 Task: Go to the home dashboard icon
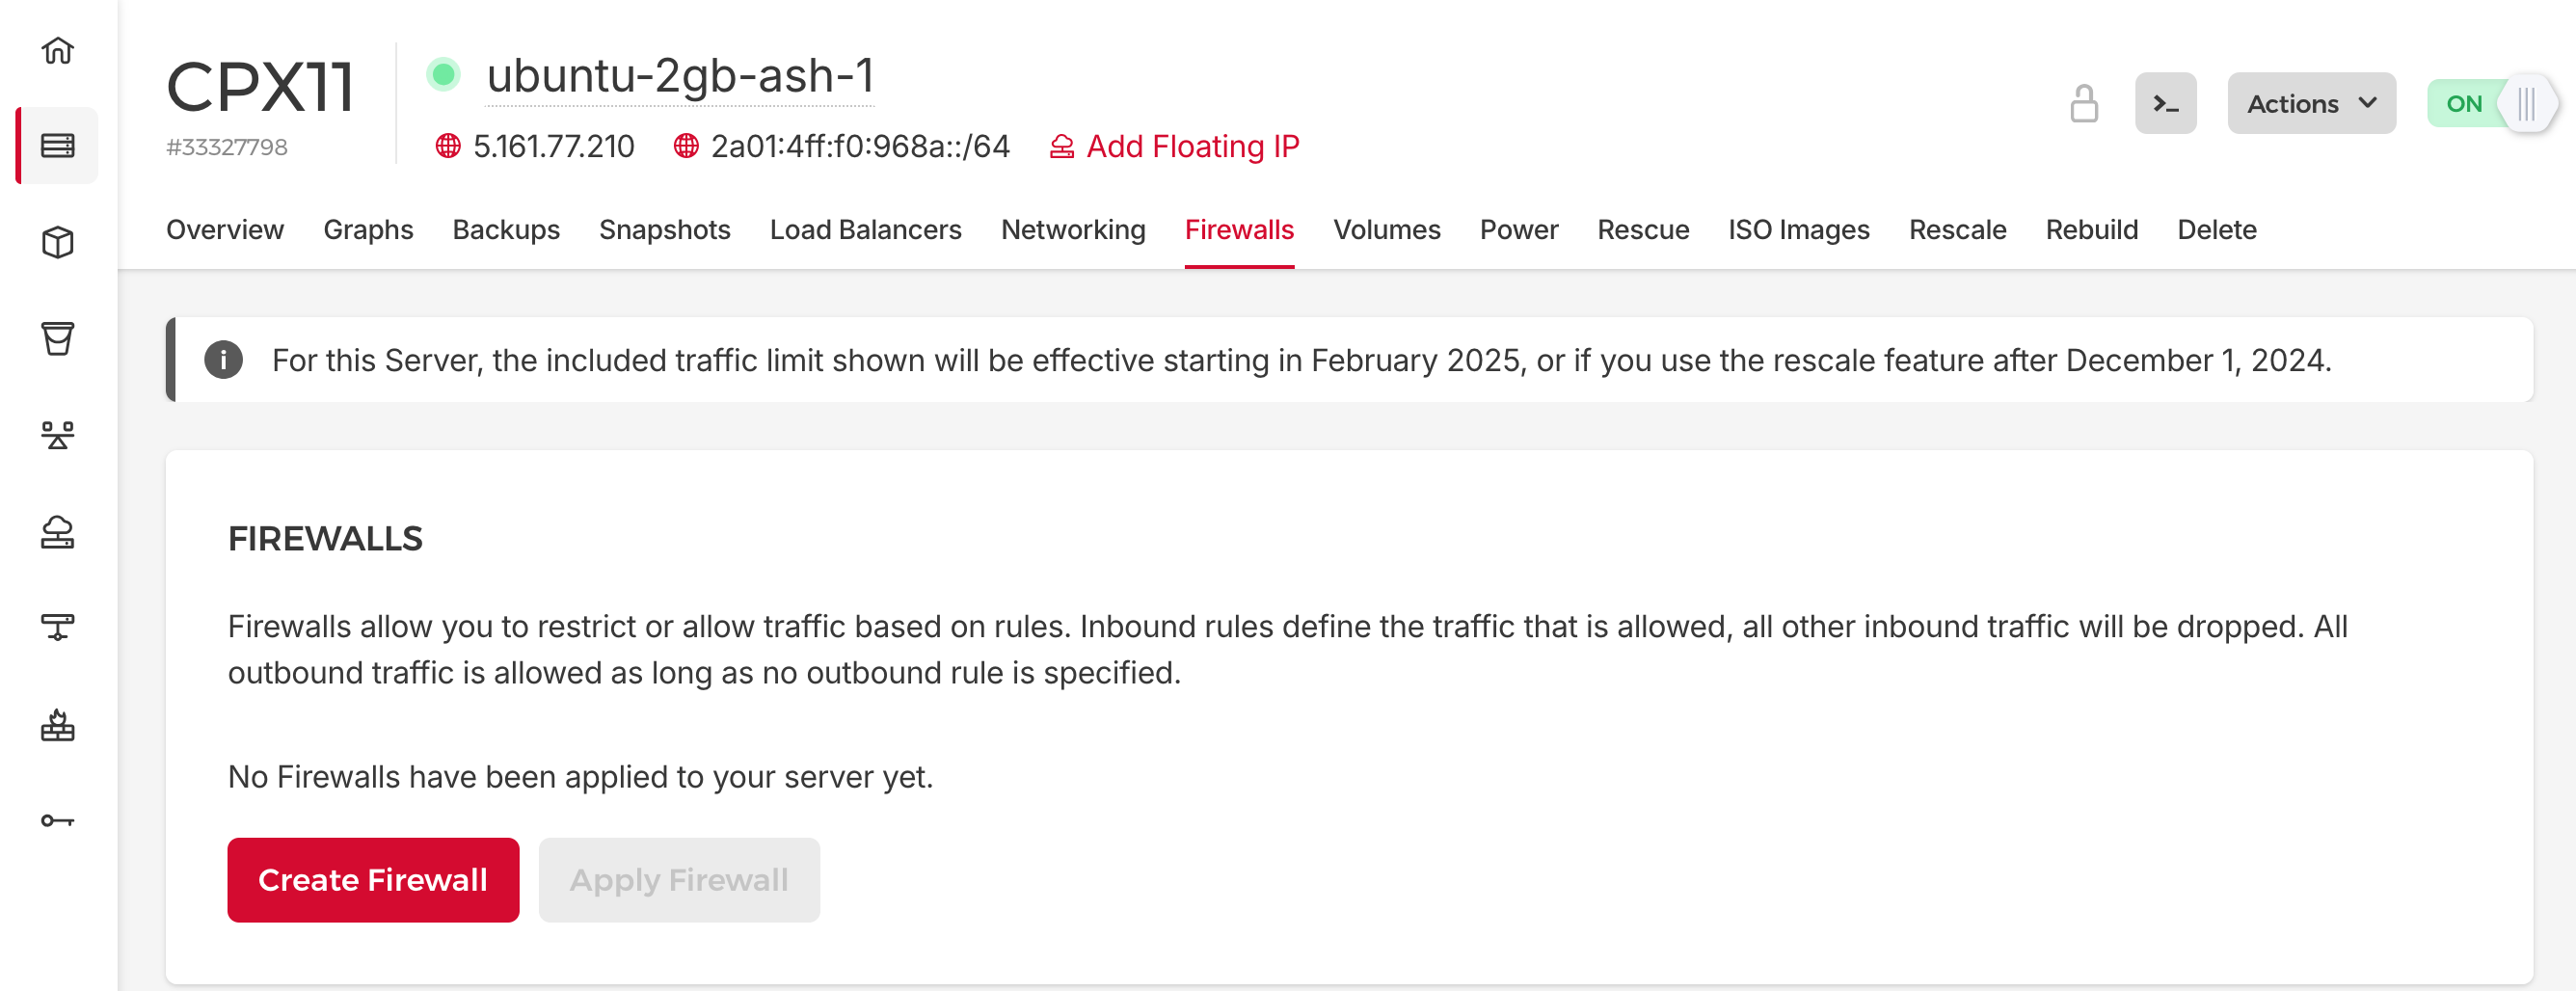coord(58,50)
